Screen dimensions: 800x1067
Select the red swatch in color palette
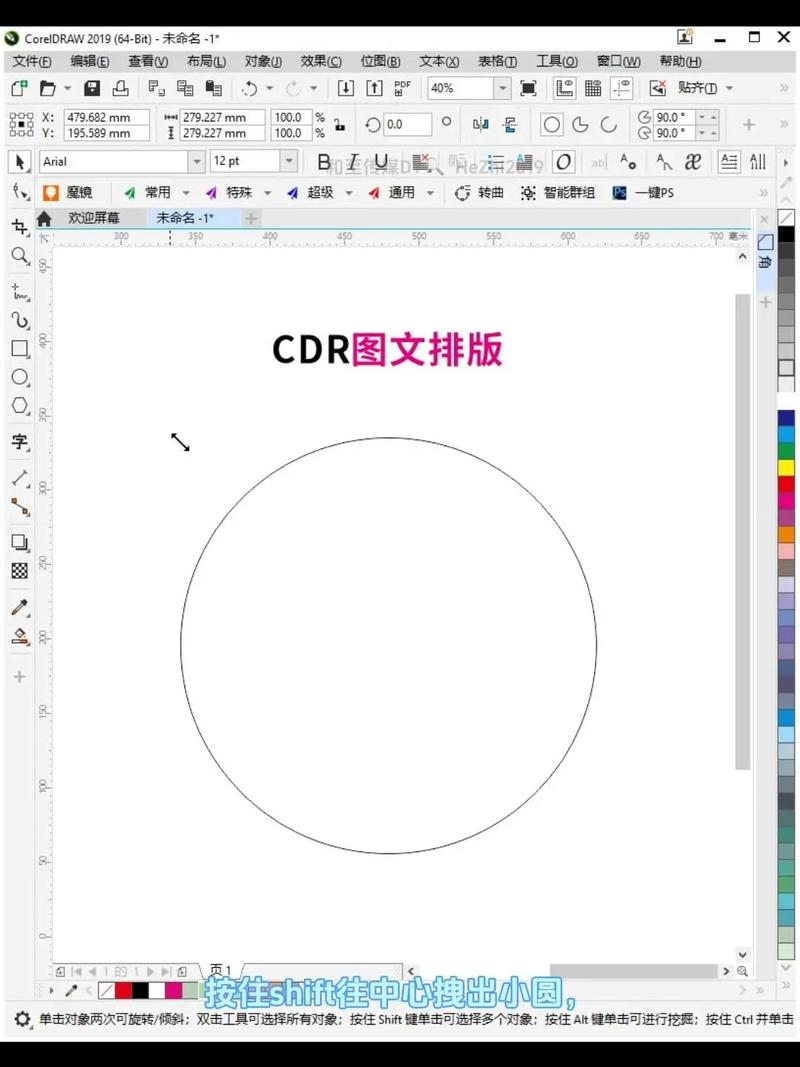point(786,484)
